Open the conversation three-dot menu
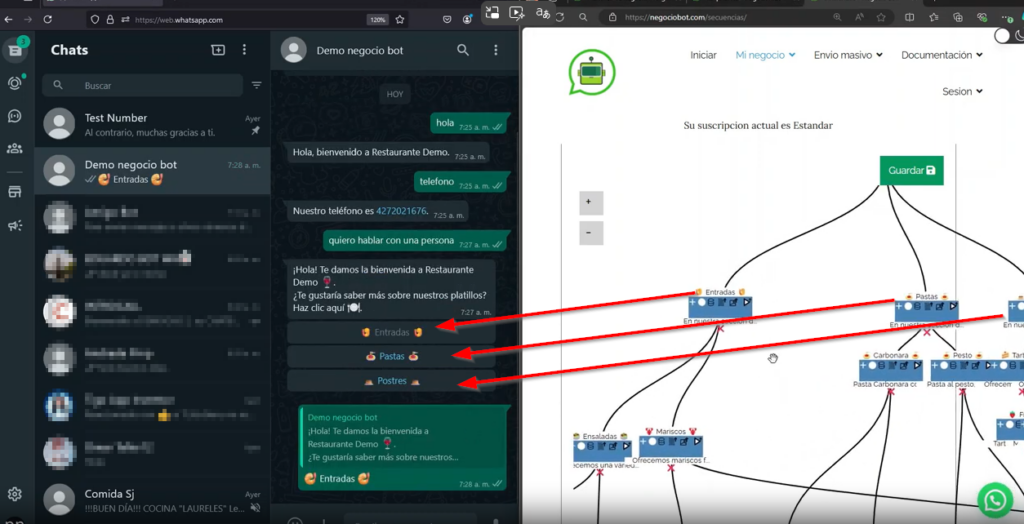 click(496, 50)
